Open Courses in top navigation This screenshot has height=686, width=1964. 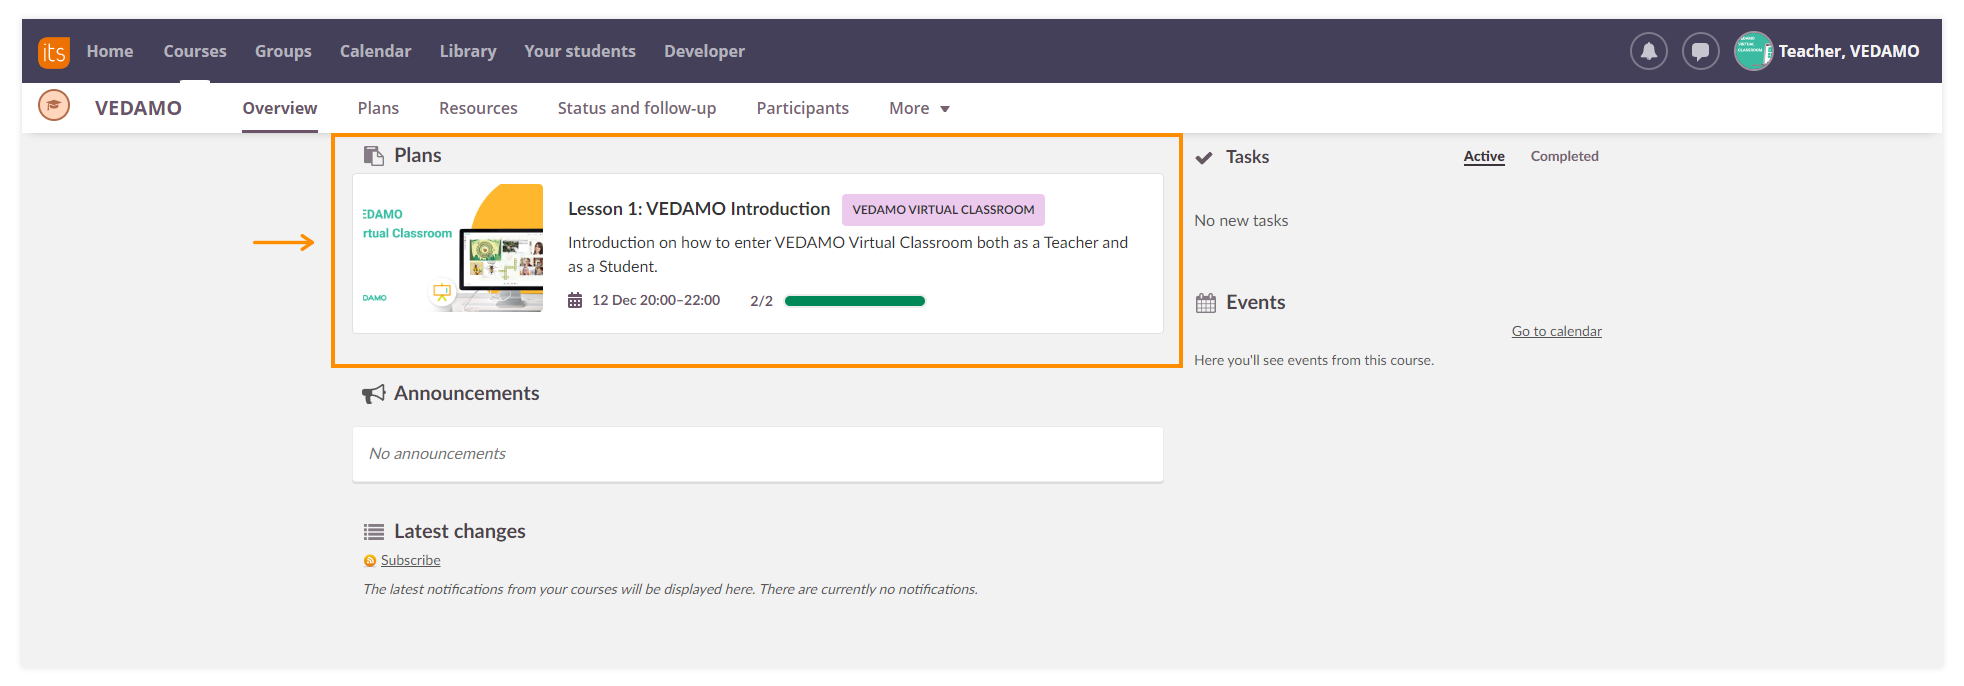195,51
